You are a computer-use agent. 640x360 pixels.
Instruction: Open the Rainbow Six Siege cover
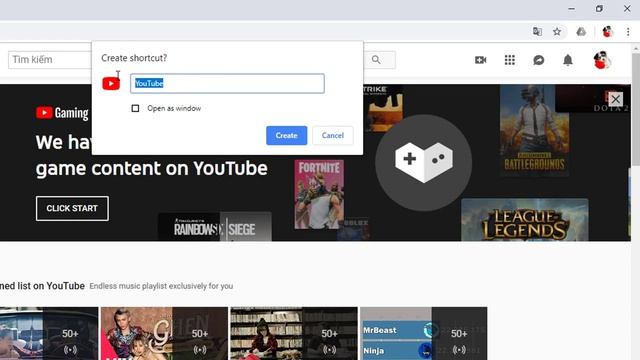point(215,227)
